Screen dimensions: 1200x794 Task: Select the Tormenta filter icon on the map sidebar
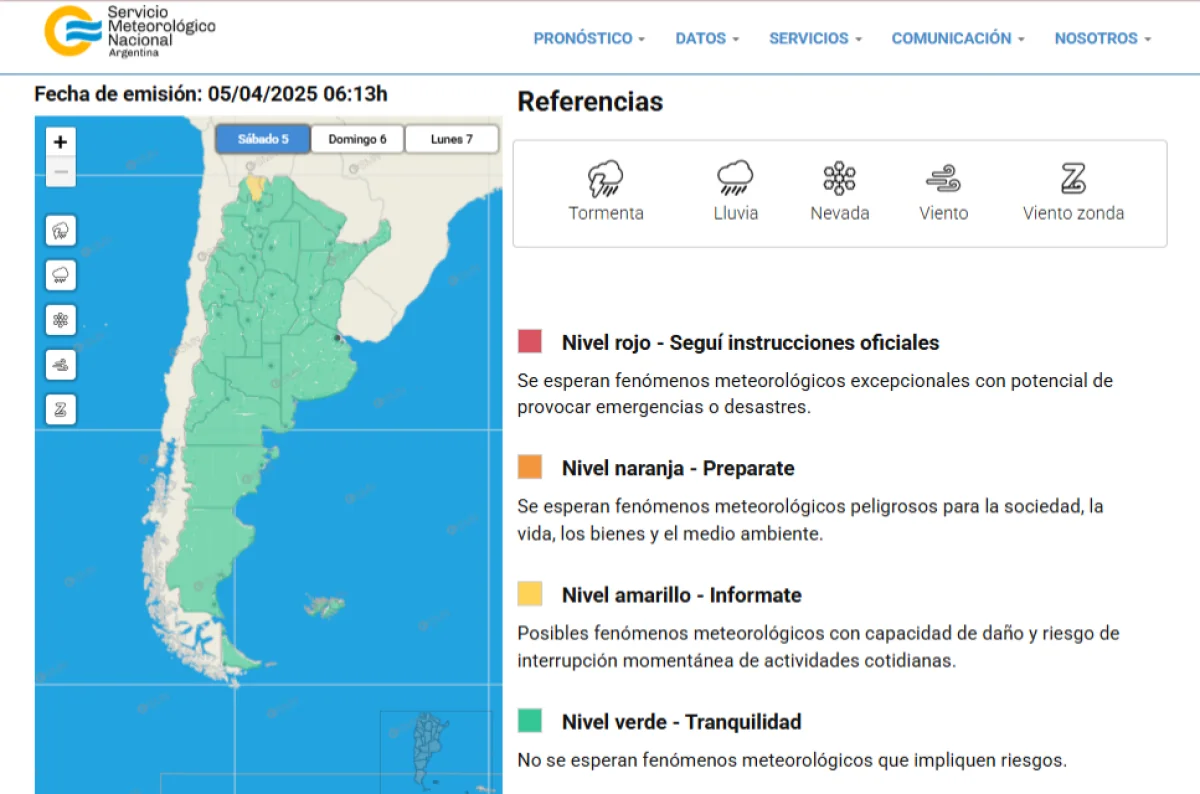(60, 230)
